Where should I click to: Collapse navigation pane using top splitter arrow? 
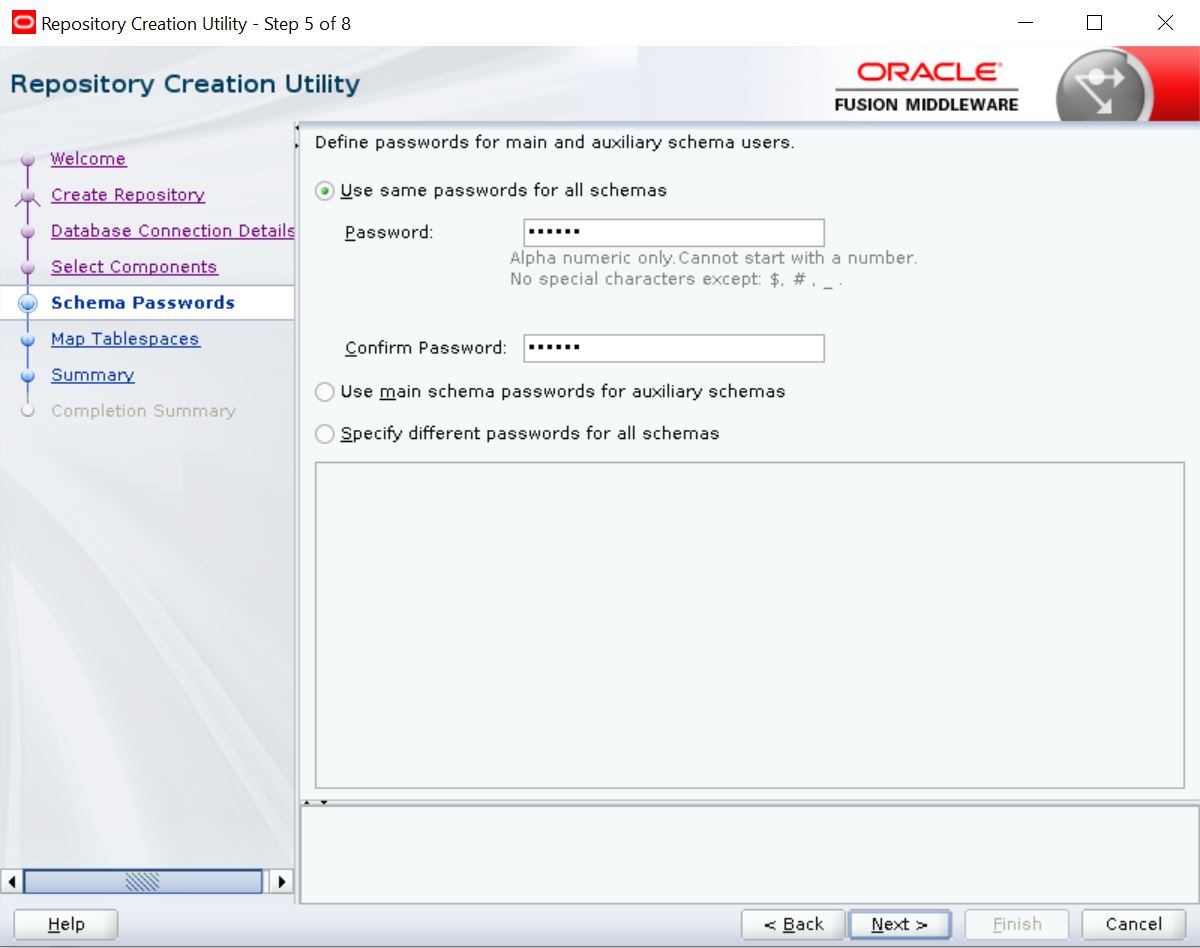[x=297, y=128]
